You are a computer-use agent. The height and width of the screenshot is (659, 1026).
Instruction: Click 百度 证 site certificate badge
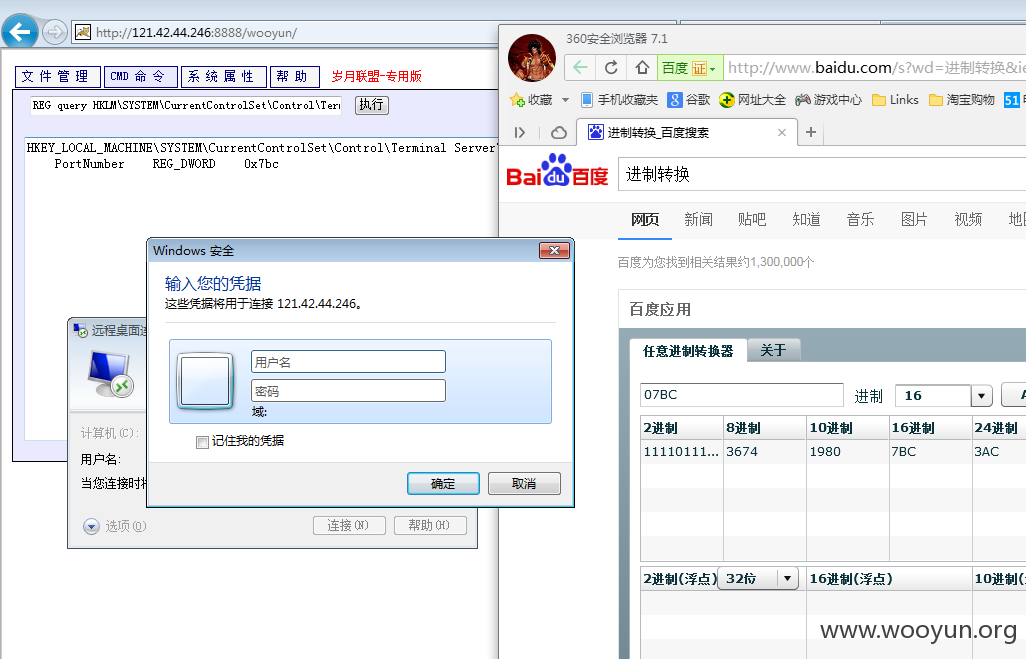pyautogui.click(x=690, y=67)
